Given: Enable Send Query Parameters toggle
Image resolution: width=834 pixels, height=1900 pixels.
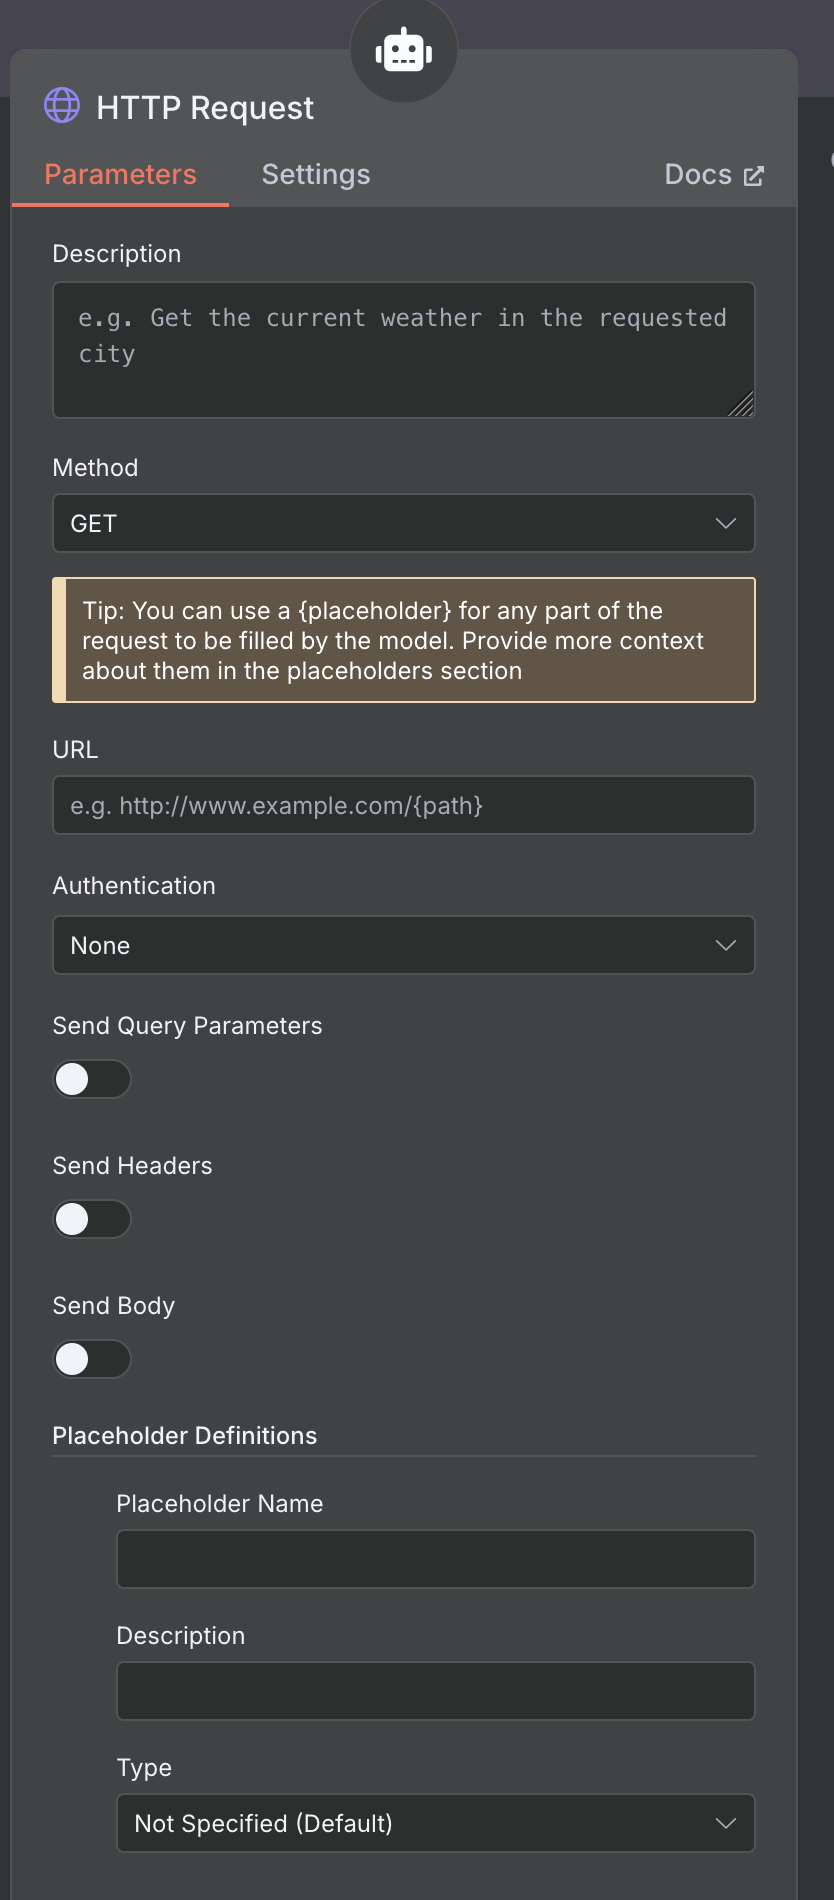Looking at the screenshot, I should coord(92,1079).
